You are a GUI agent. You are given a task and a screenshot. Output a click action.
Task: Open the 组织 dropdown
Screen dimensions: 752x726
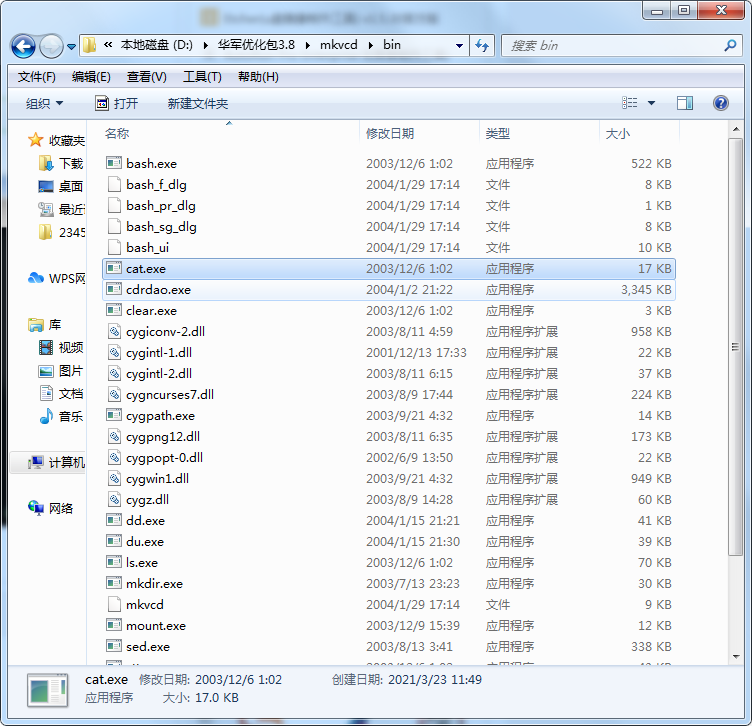45,103
